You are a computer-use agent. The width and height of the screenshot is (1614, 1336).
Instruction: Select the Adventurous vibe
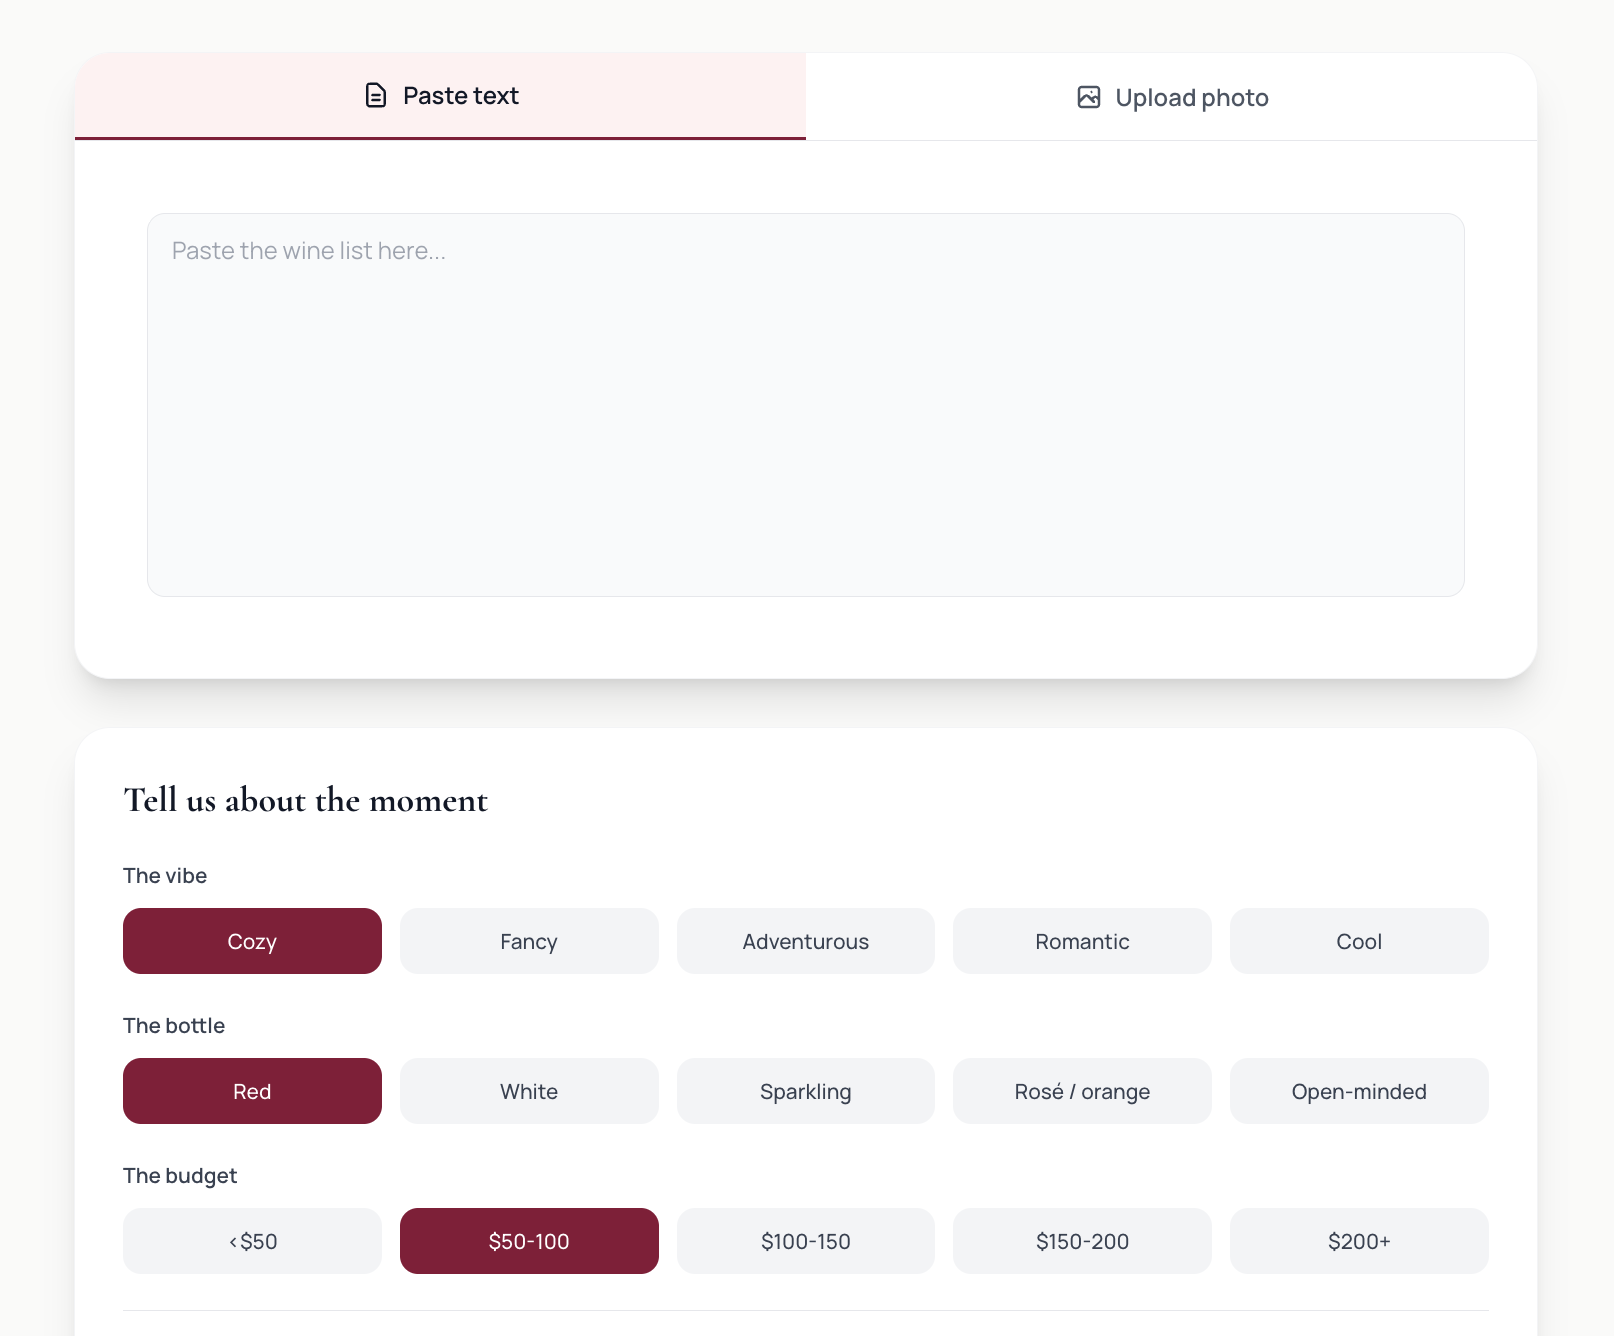pos(805,941)
